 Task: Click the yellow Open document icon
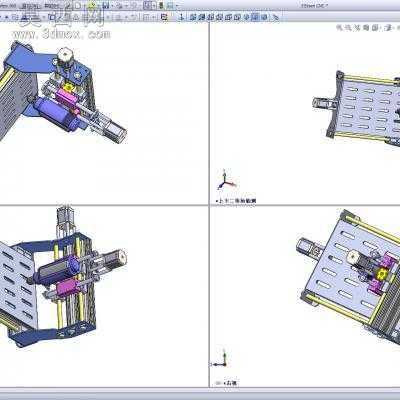point(91,6)
